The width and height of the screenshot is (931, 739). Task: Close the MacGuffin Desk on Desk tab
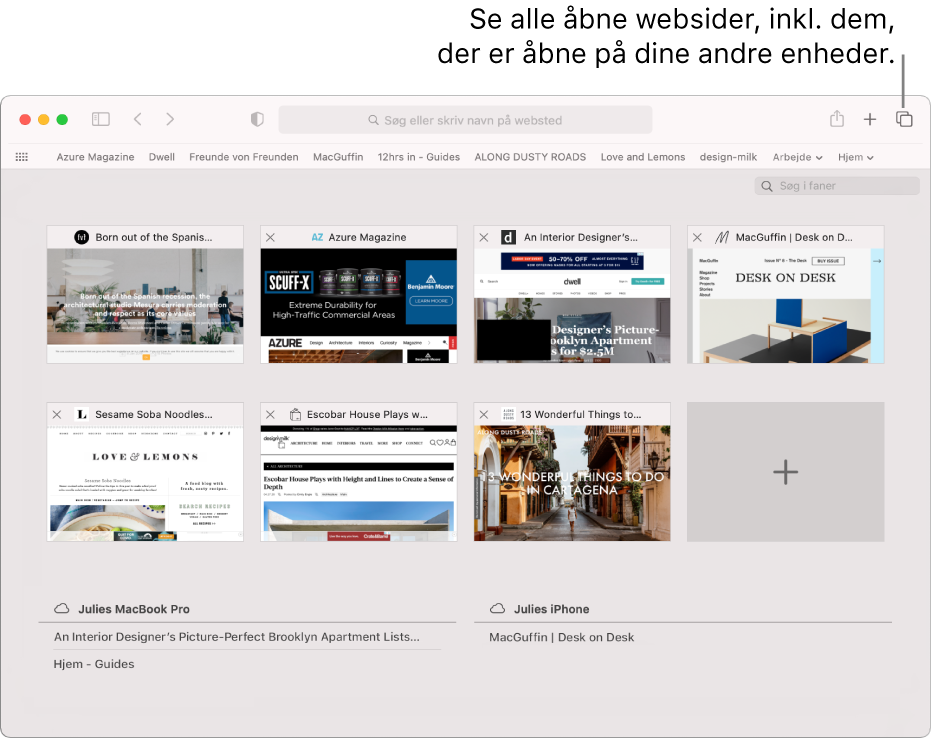point(698,237)
